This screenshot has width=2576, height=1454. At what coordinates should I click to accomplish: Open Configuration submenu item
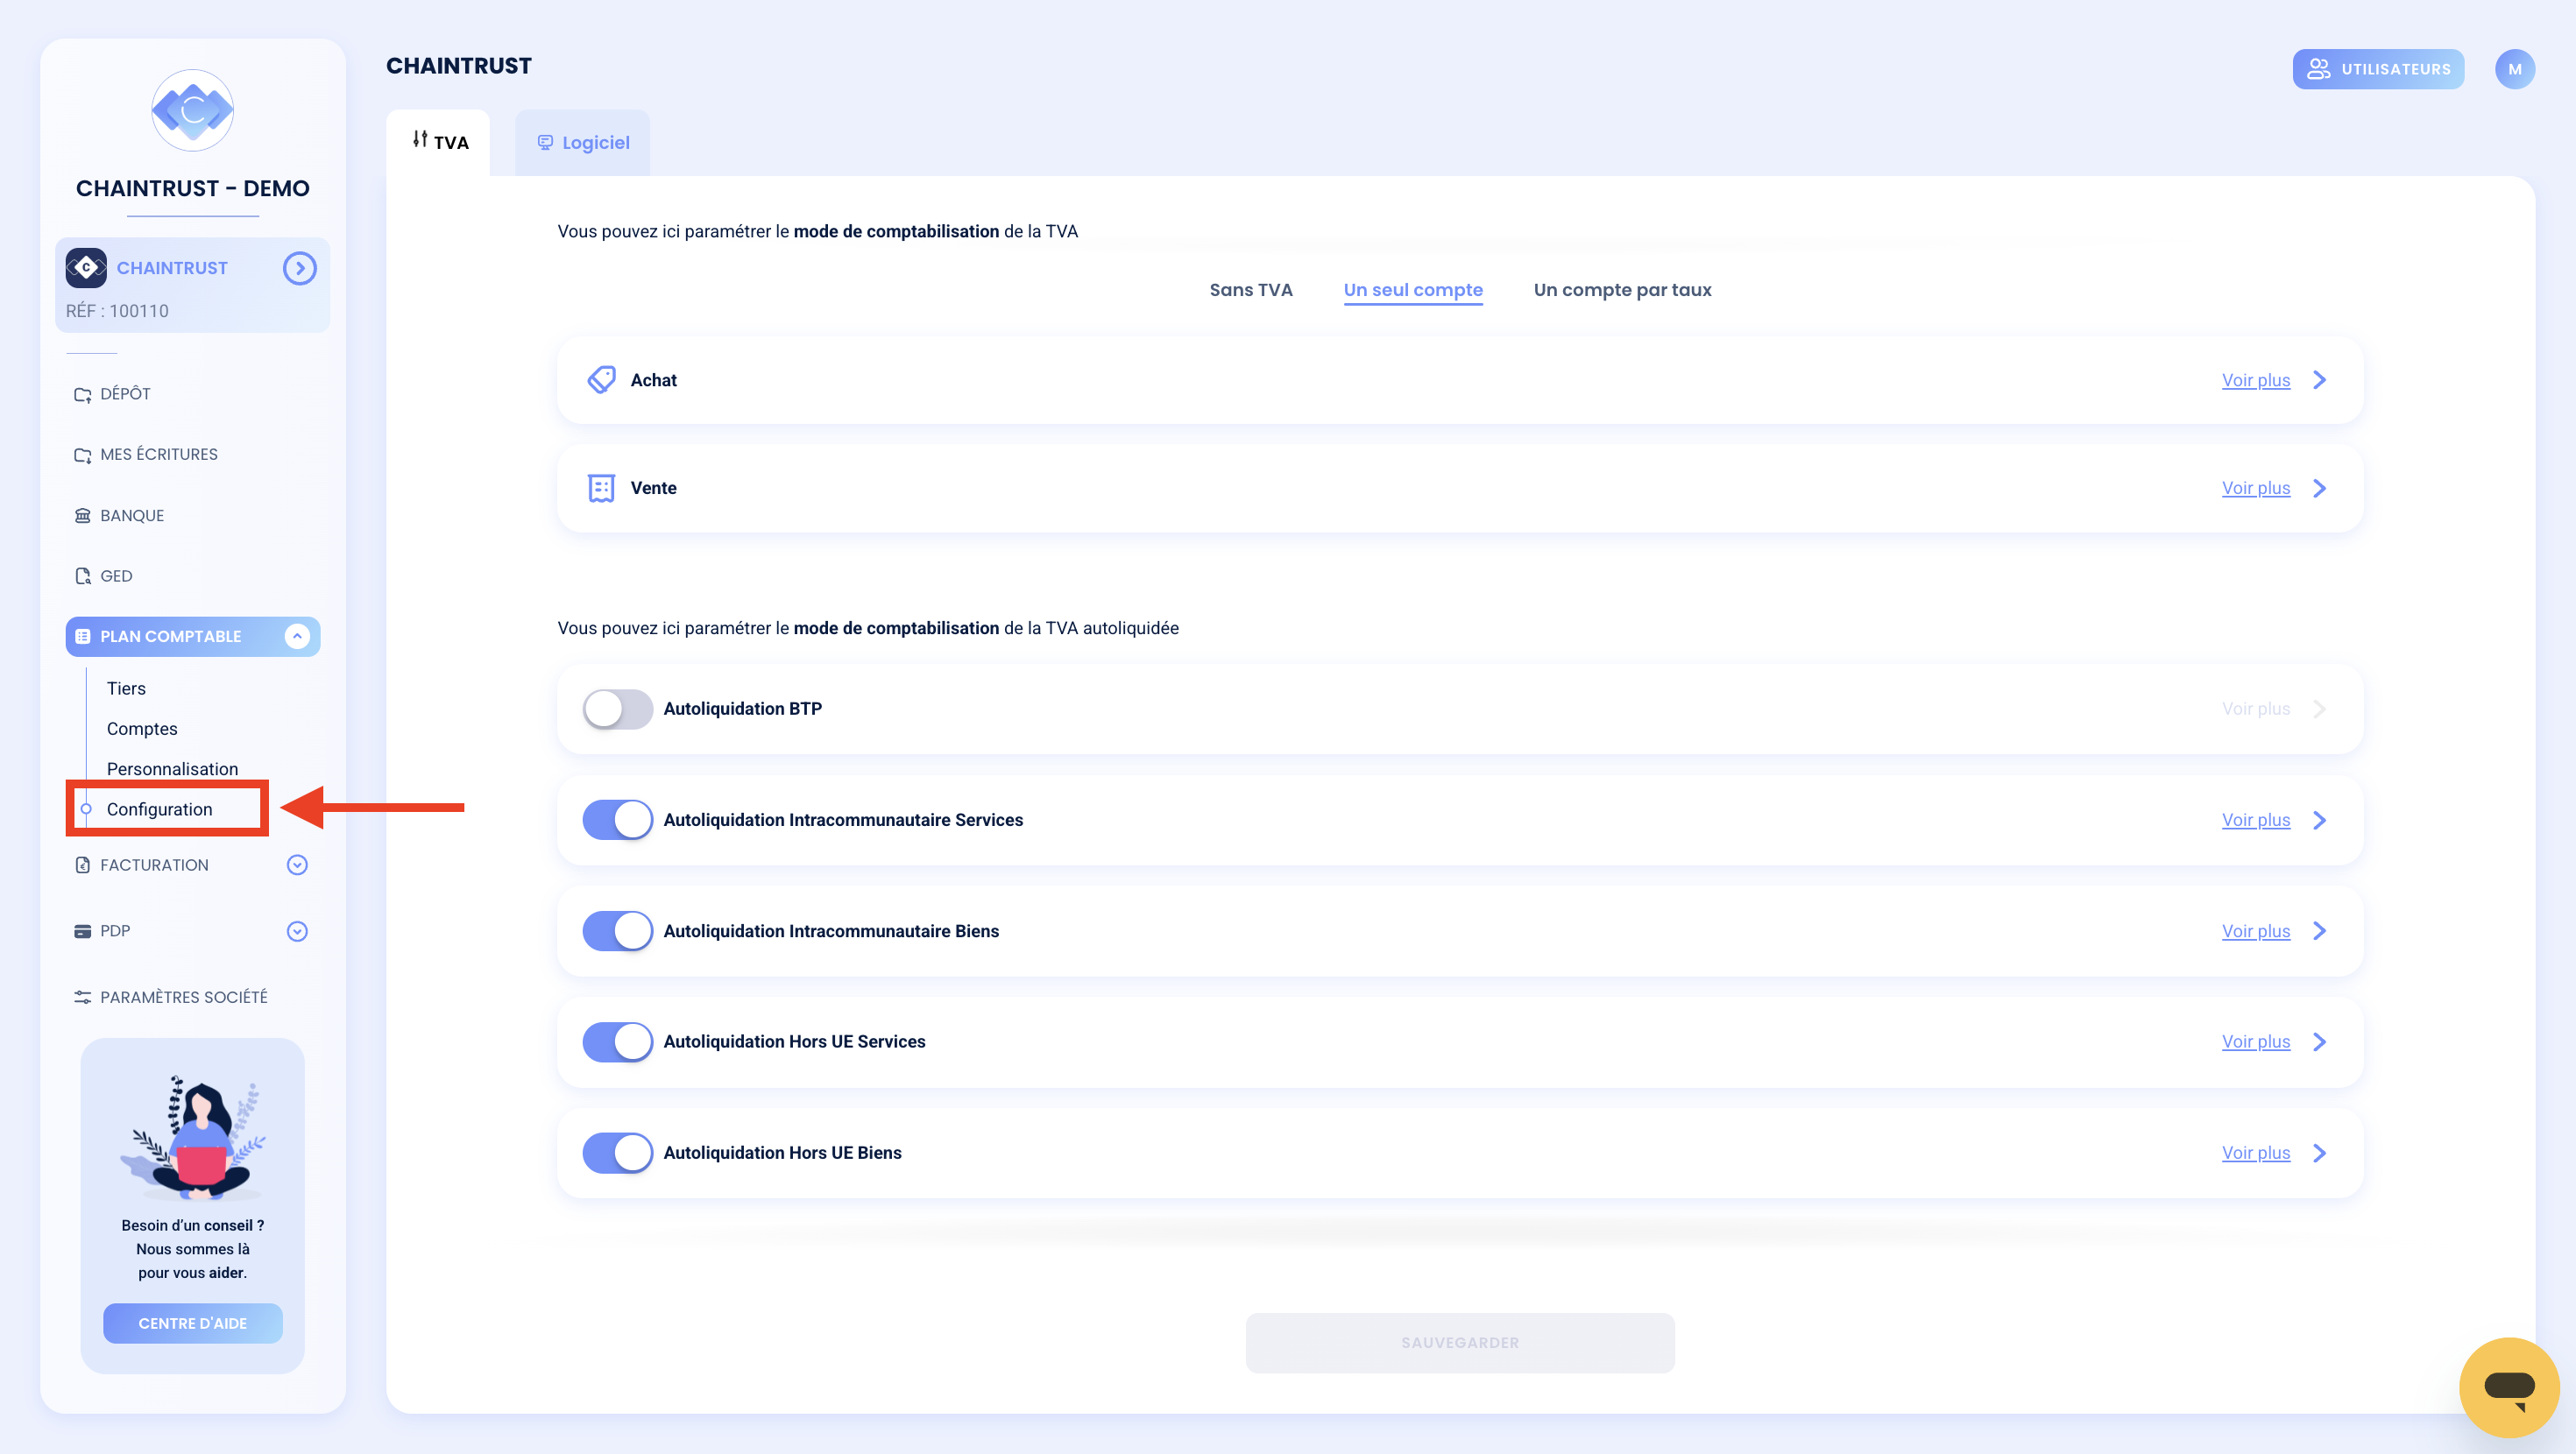tap(159, 809)
